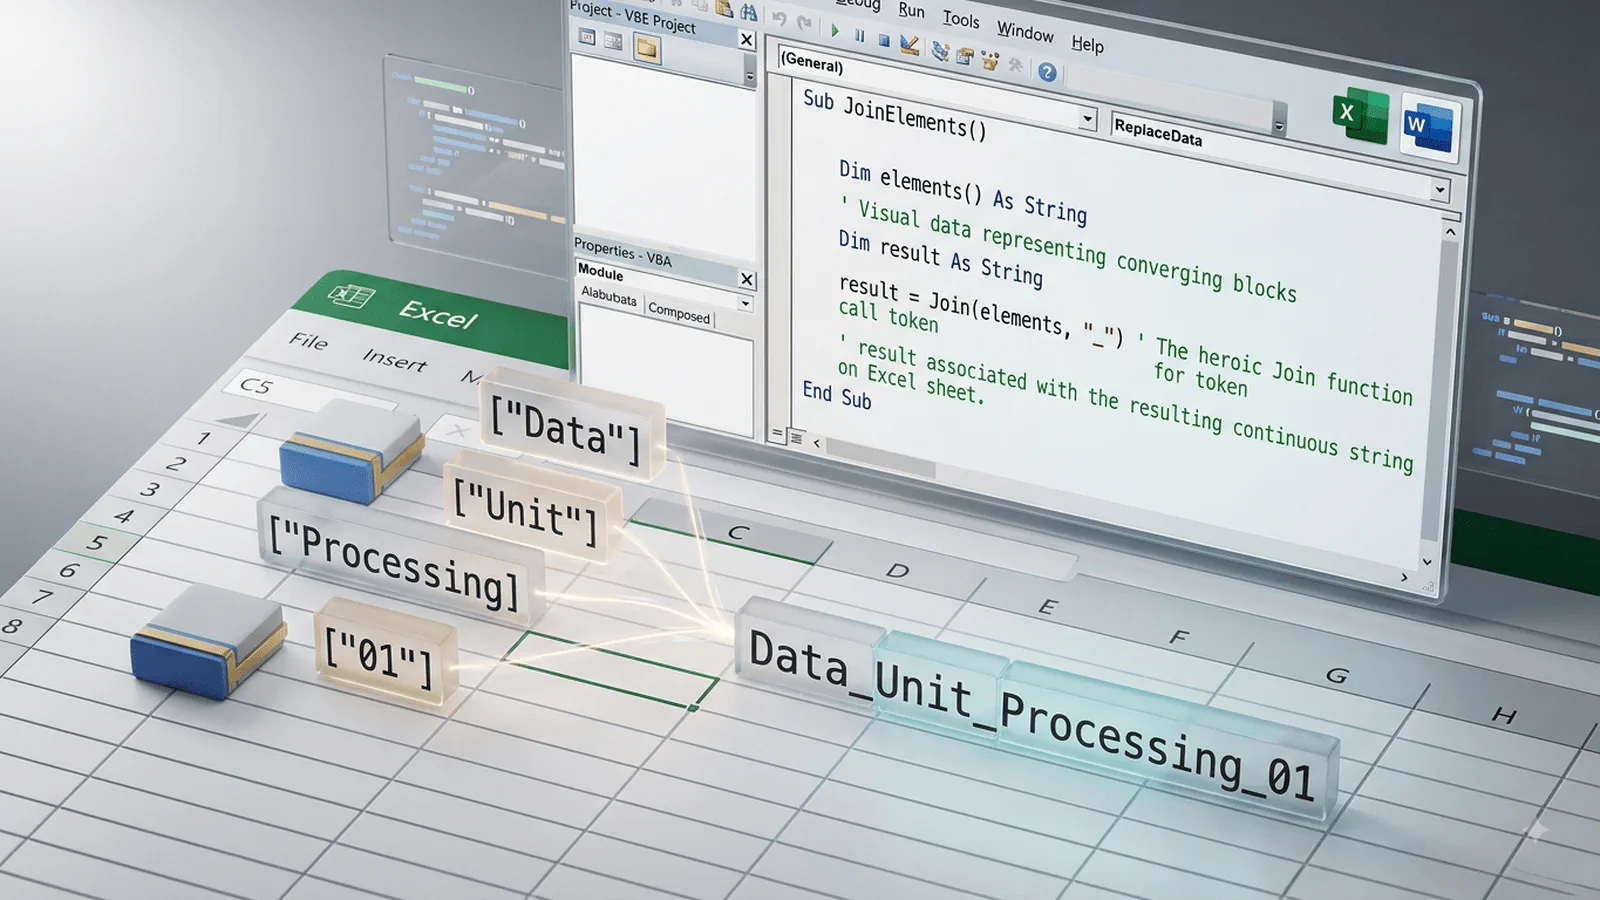The width and height of the screenshot is (1600, 900).
Task: Click the code scrollbar up arrow
Action: point(1450,232)
